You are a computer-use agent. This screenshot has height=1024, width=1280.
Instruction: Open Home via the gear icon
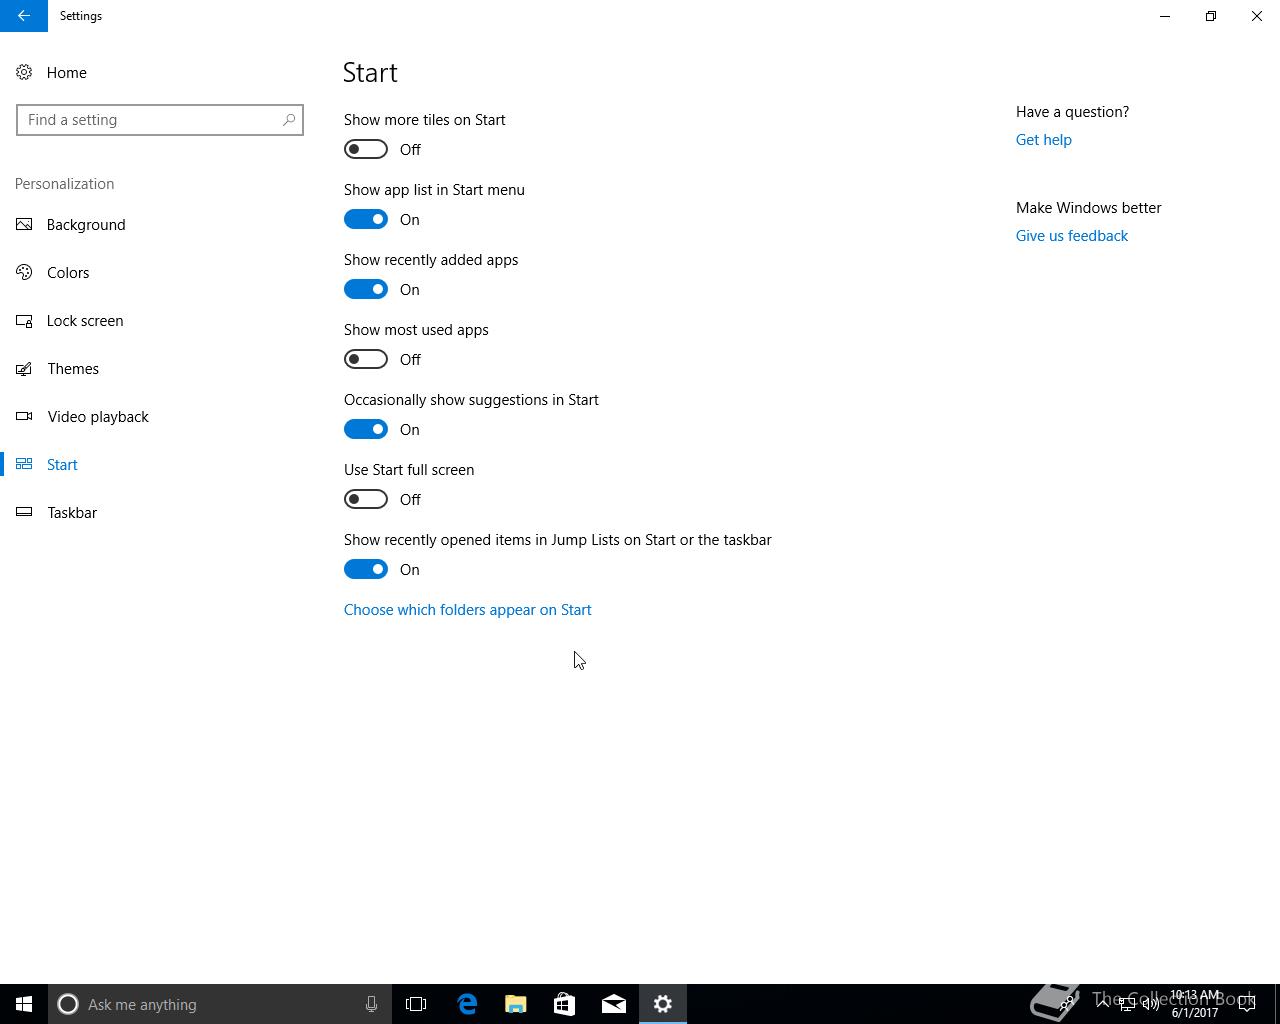(24, 72)
